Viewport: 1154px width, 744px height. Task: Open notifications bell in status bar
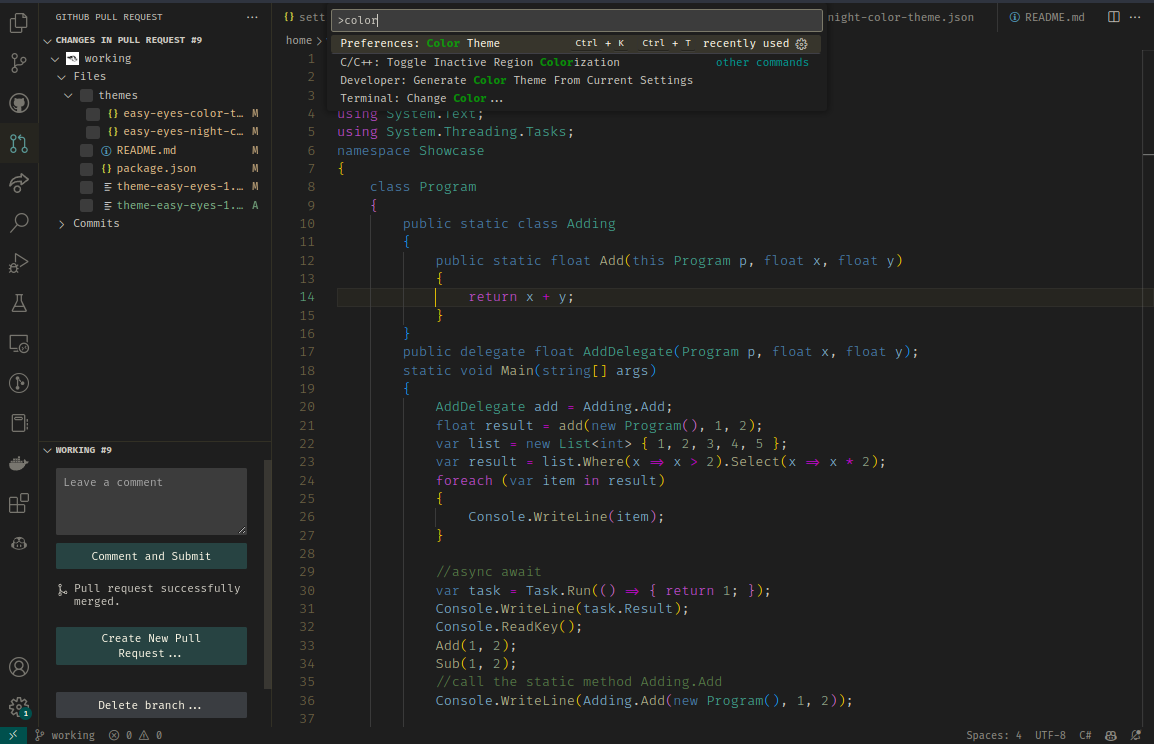coord(1136,735)
